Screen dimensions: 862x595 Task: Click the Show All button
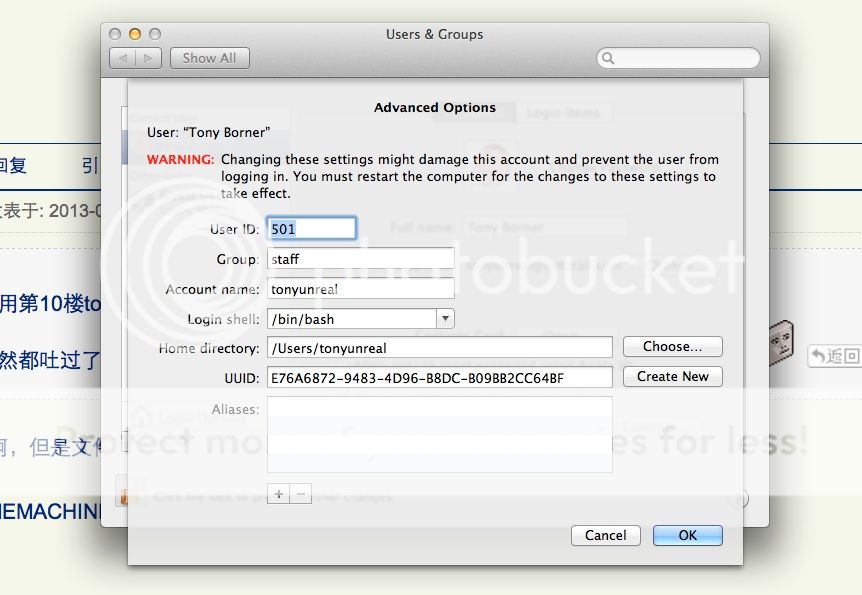[x=209, y=58]
